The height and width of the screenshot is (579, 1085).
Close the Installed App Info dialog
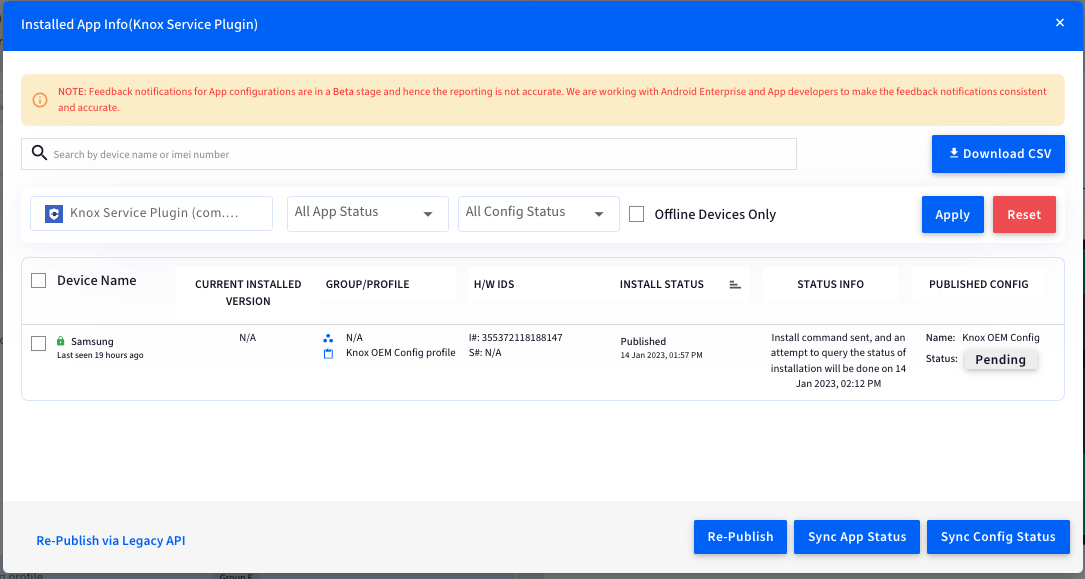[x=1059, y=23]
